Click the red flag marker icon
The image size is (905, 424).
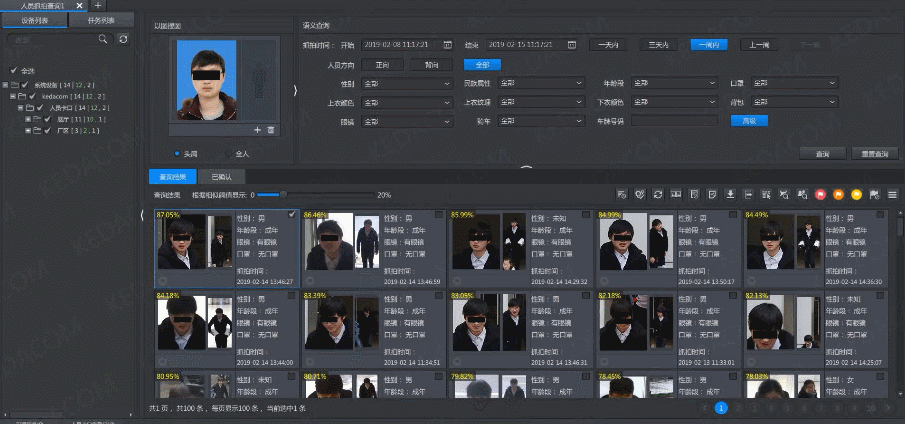[820, 195]
